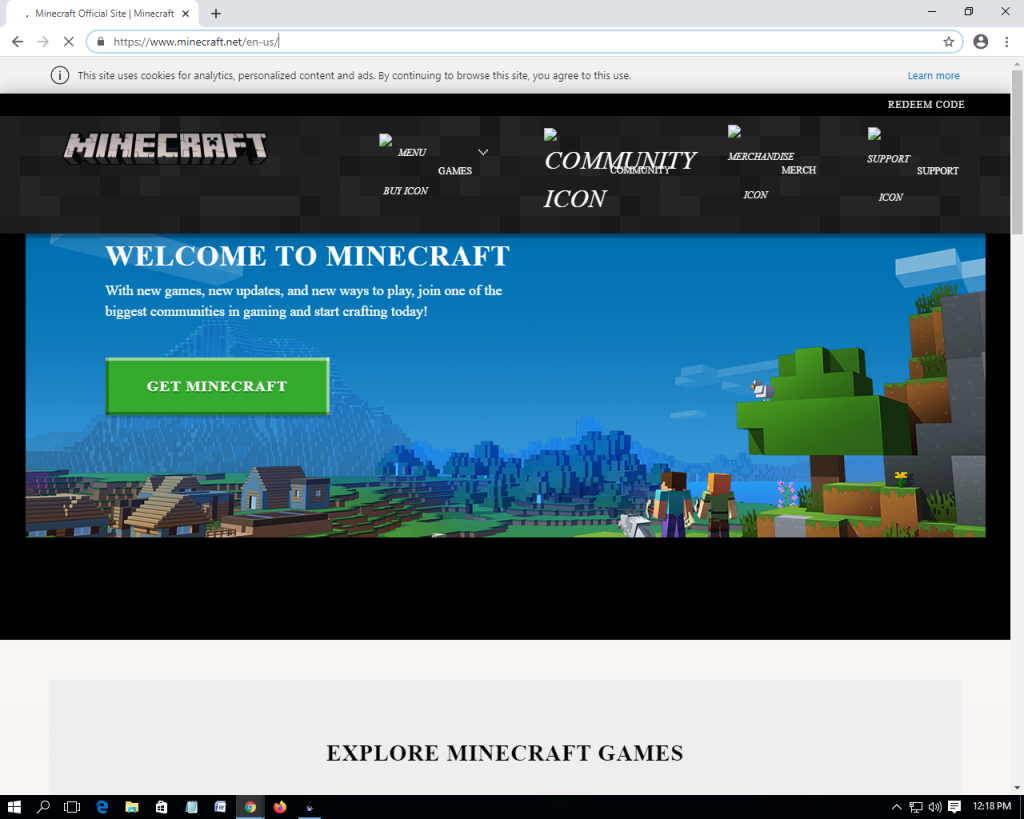Click the page vertical scrollbar thumb
This screenshot has height=819, width=1024.
point(1017,152)
